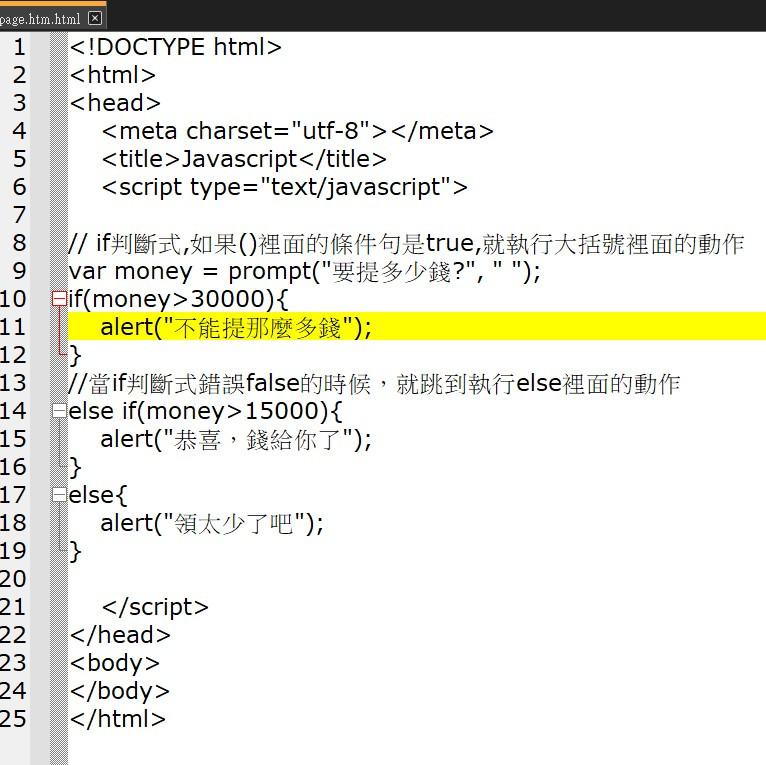Click the else if(money>15000){ code text
Viewport: 766px width, 765px height.
tap(205, 411)
